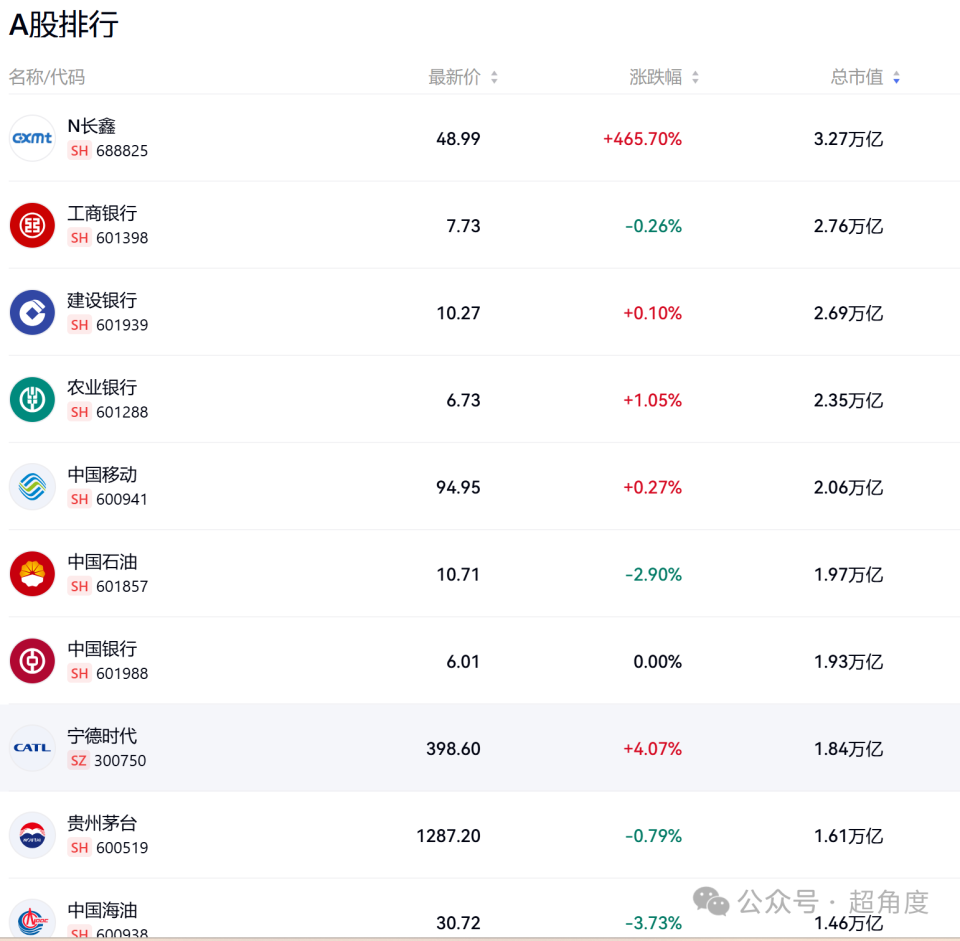960x941 pixels.
Task: Click the price 30.72
Action: click(x=458, y=923)
